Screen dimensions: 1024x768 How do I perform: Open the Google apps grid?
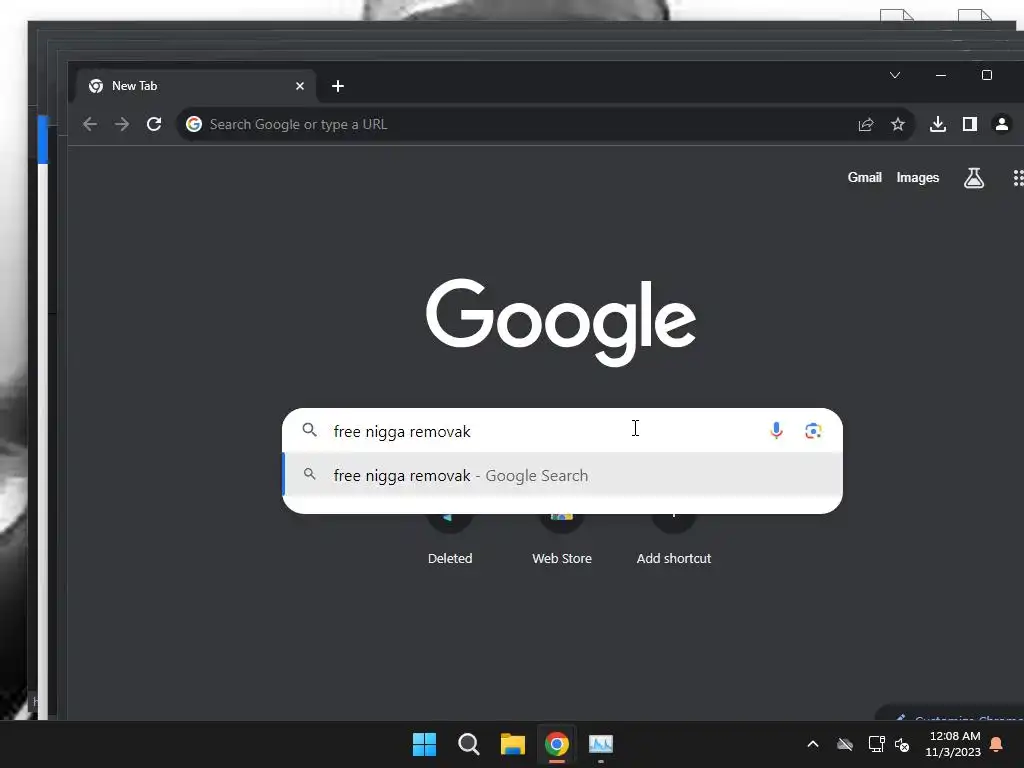pos(1018,178)
